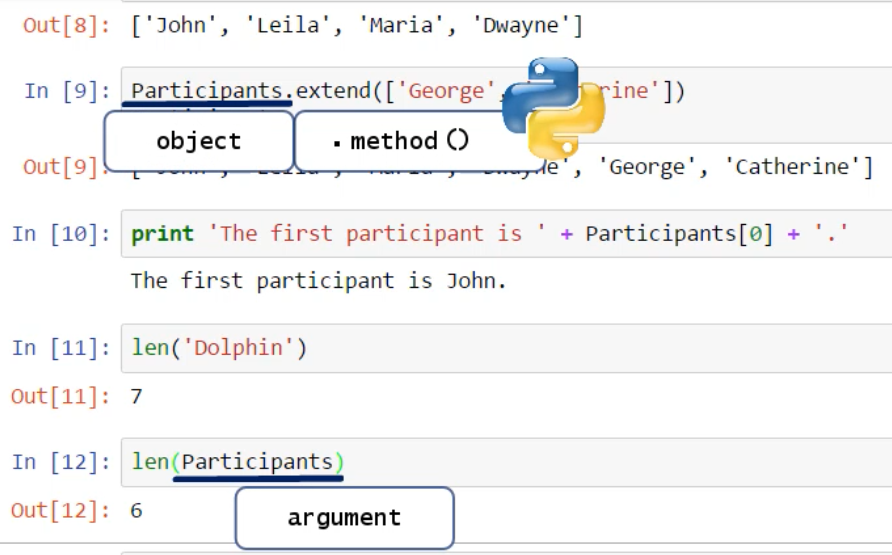Image resolution: width=892 pixels, height=555 pixels.
Task: Click the Out[12] prompt label
Action: 61,510
